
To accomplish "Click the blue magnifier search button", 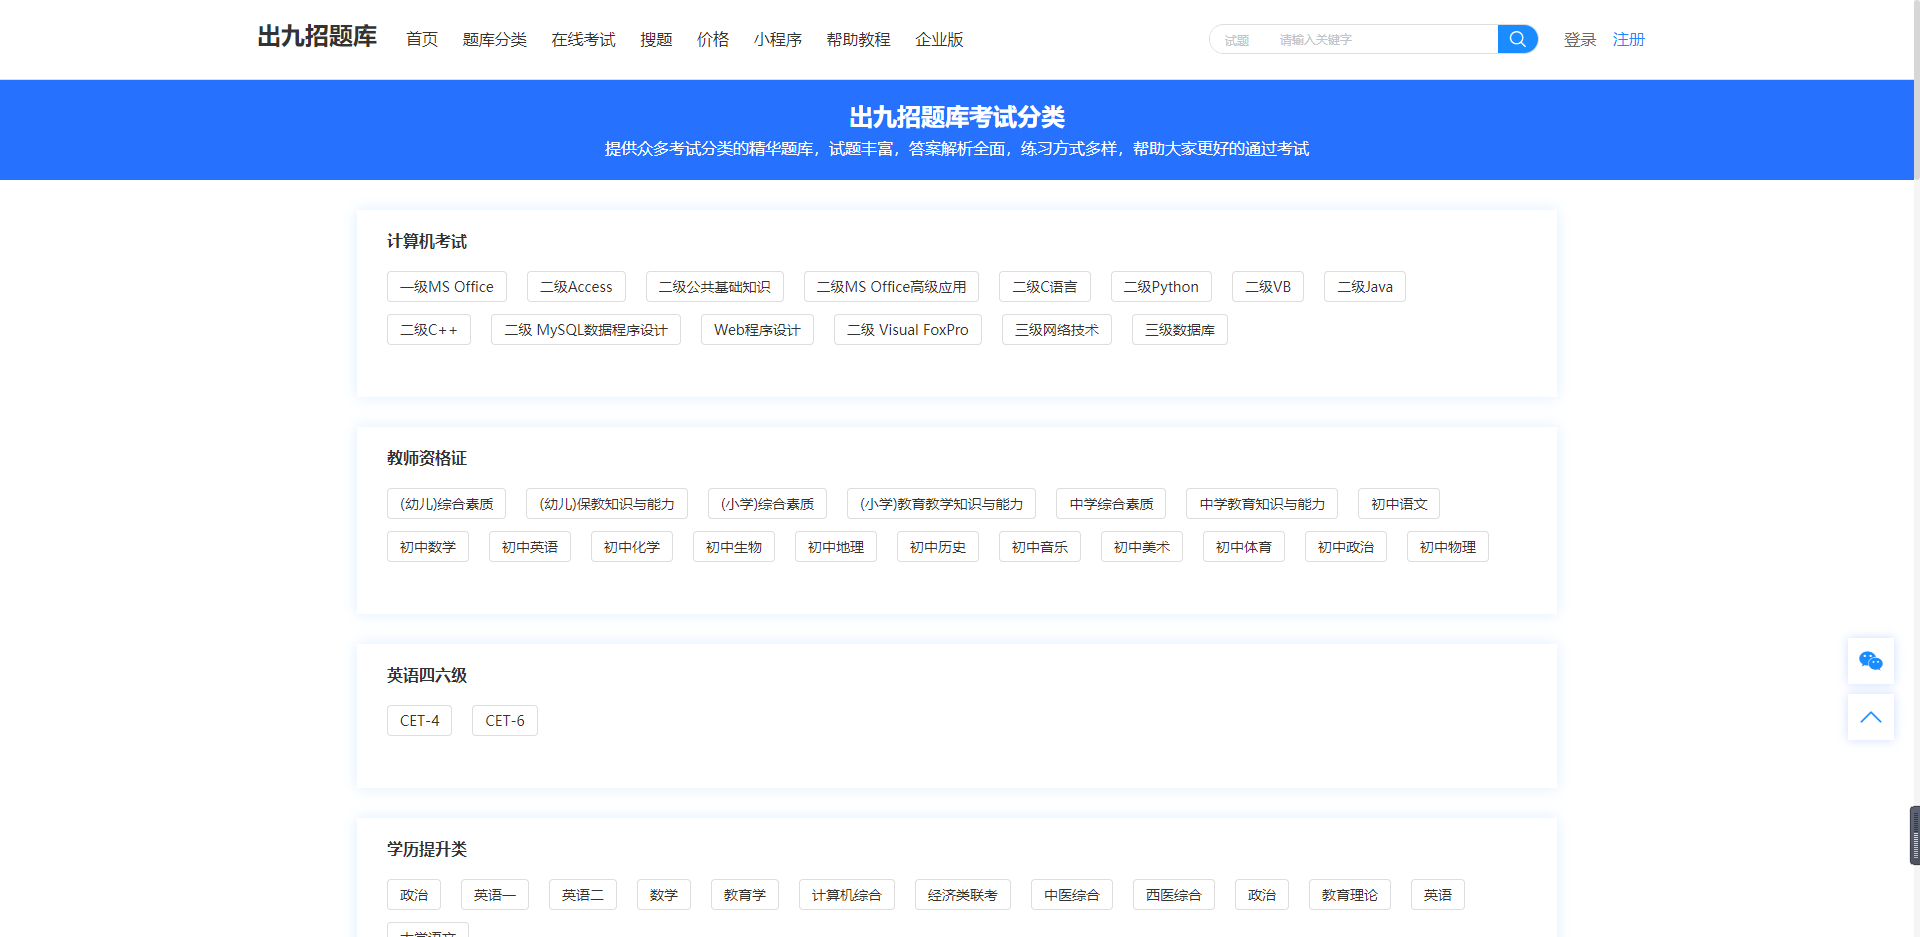I will click(1517, 39).
